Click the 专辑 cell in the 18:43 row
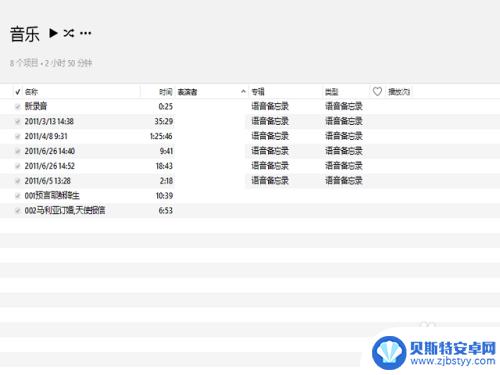 [x=270, y=166]
